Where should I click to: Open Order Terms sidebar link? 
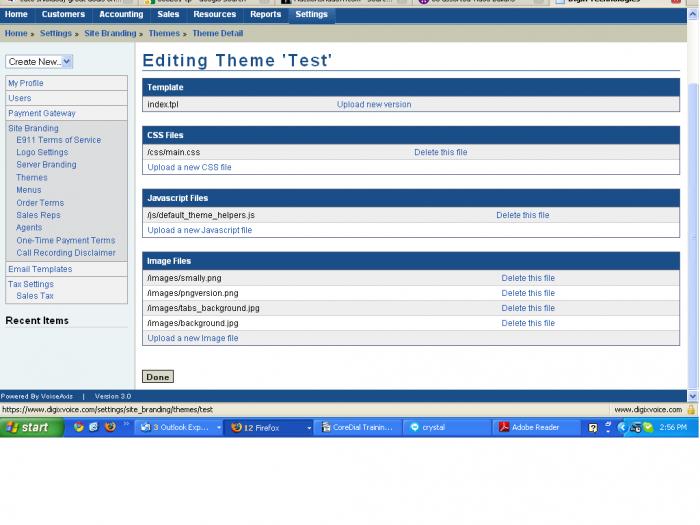click(x=40, y=203)
